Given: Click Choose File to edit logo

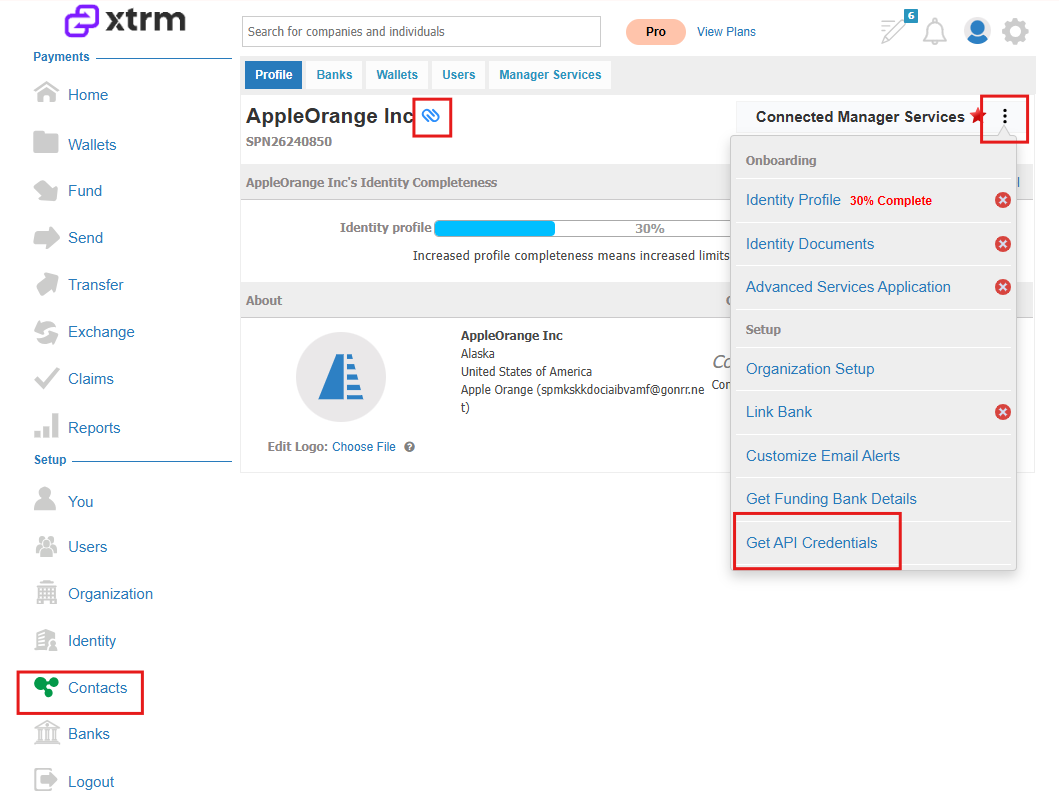Looking at the screenshot, I should coord(363,447).
